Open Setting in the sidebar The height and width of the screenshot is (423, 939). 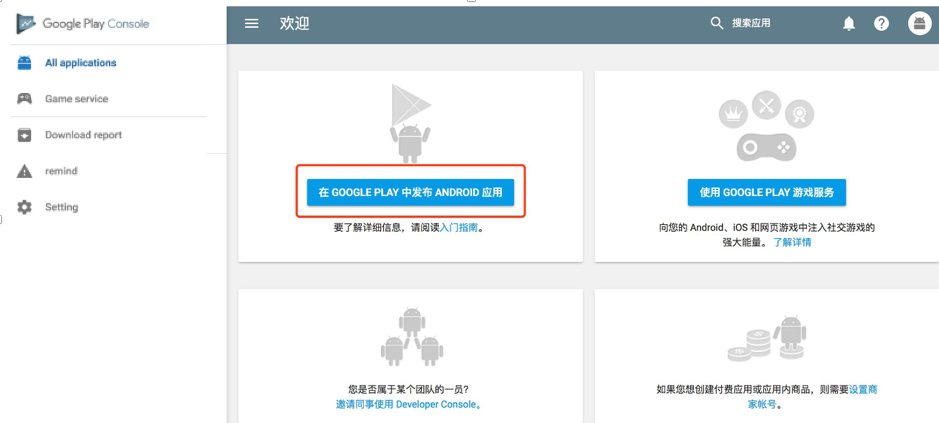point(62,207)
